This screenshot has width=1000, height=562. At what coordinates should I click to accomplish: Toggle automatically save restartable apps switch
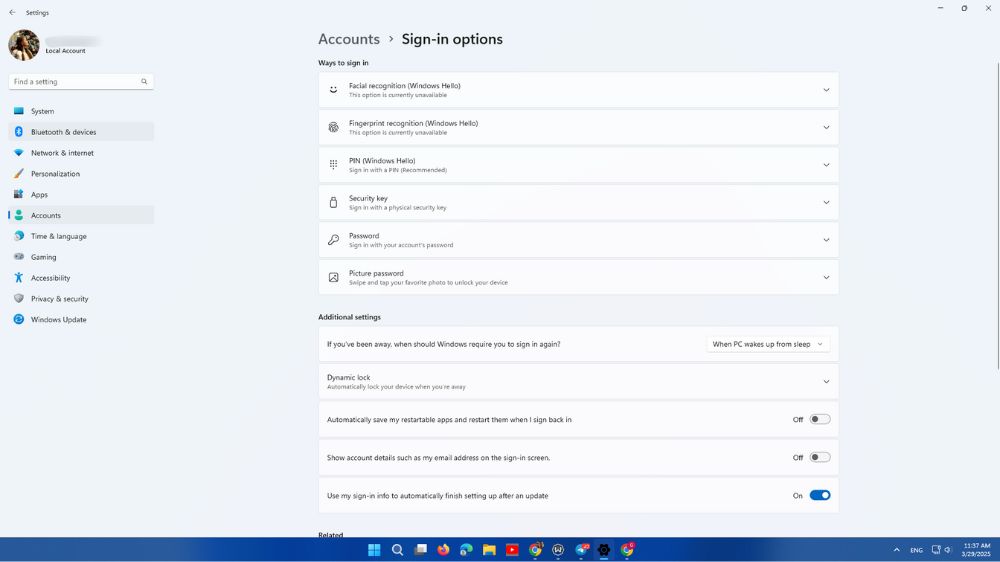pyautogui.click(x=820, y=419)
